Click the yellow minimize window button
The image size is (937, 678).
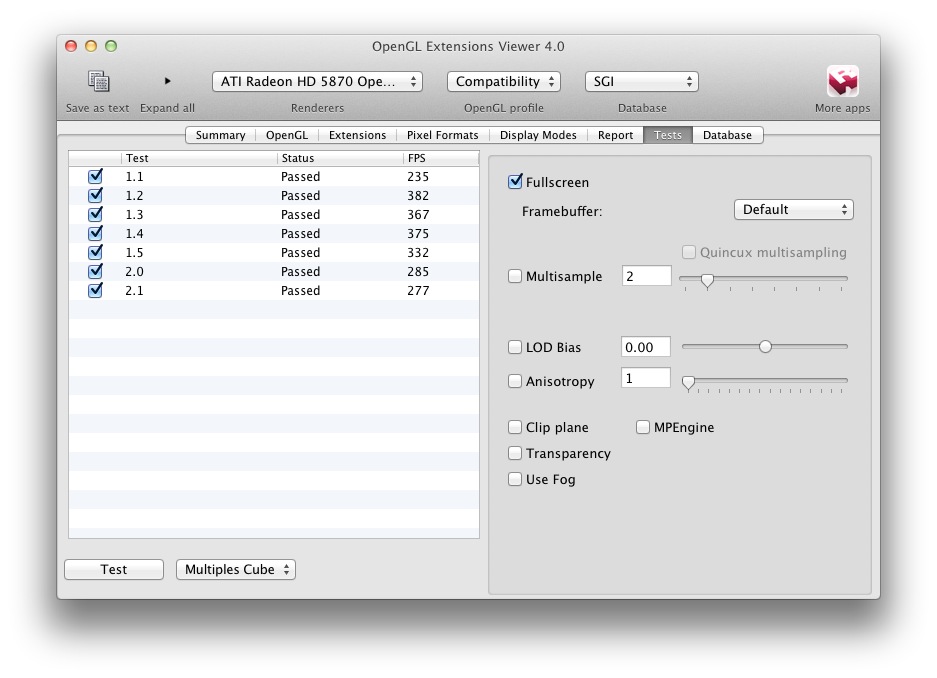(x=91, y=46)
